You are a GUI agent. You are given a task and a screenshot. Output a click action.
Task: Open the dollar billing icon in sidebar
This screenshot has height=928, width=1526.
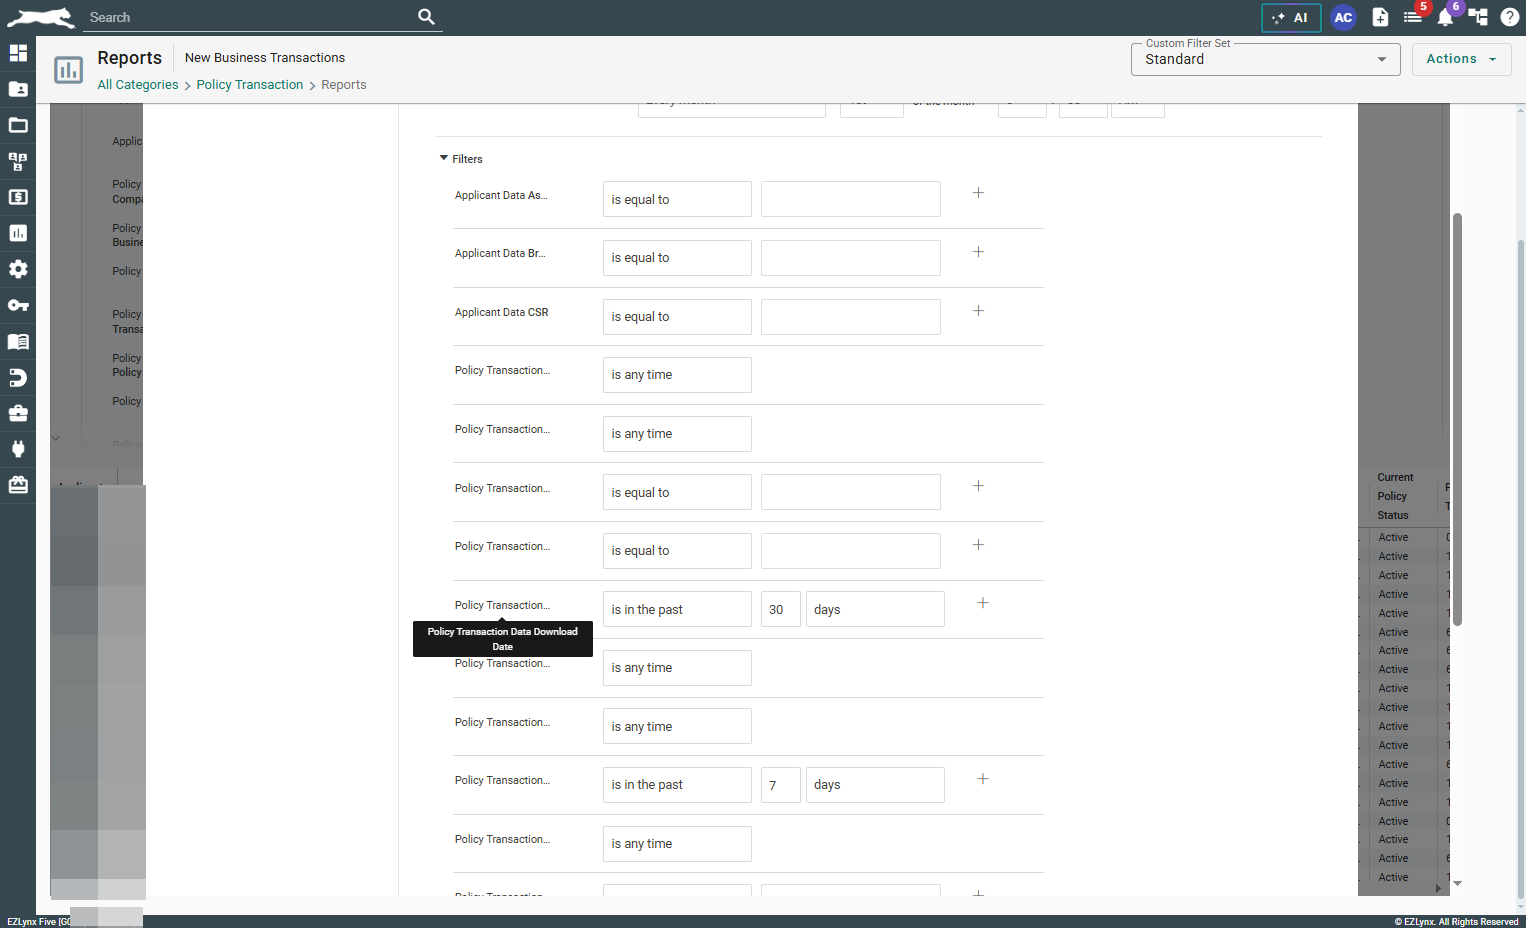tap(18, 197)
